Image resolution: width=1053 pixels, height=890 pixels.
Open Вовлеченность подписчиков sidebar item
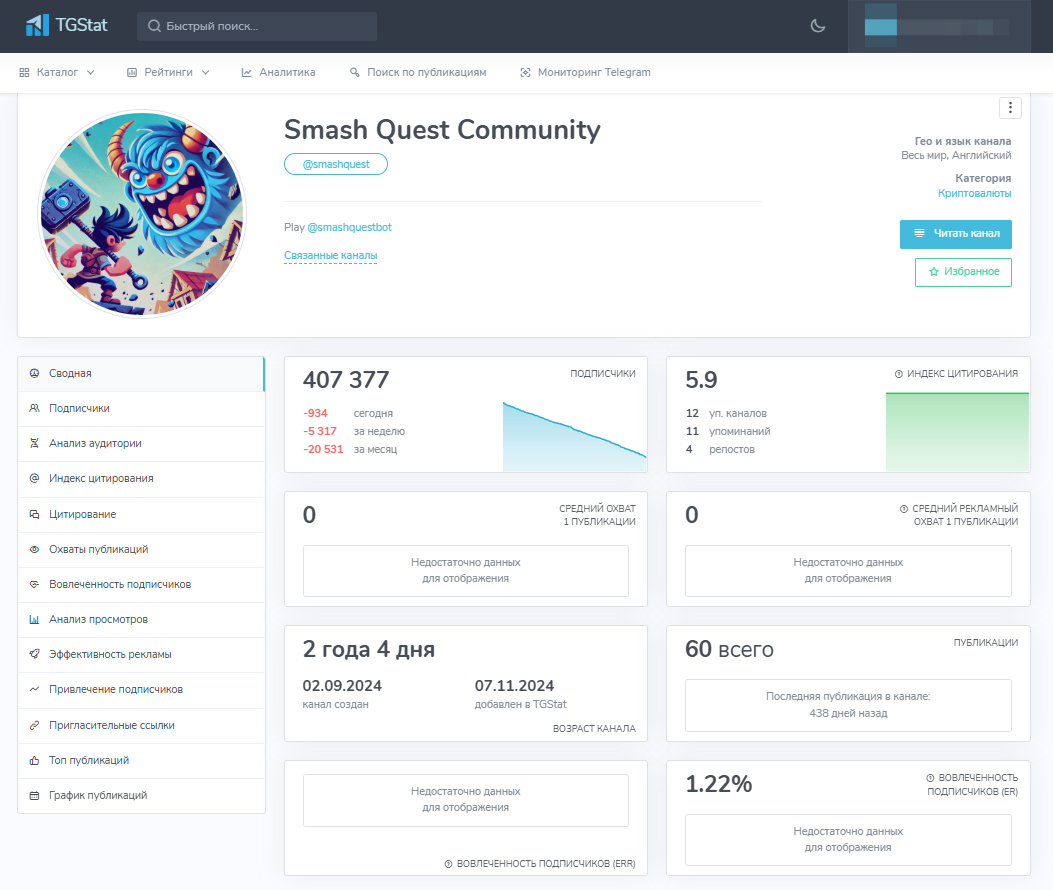pyautogui.click(x=141, y=584)
